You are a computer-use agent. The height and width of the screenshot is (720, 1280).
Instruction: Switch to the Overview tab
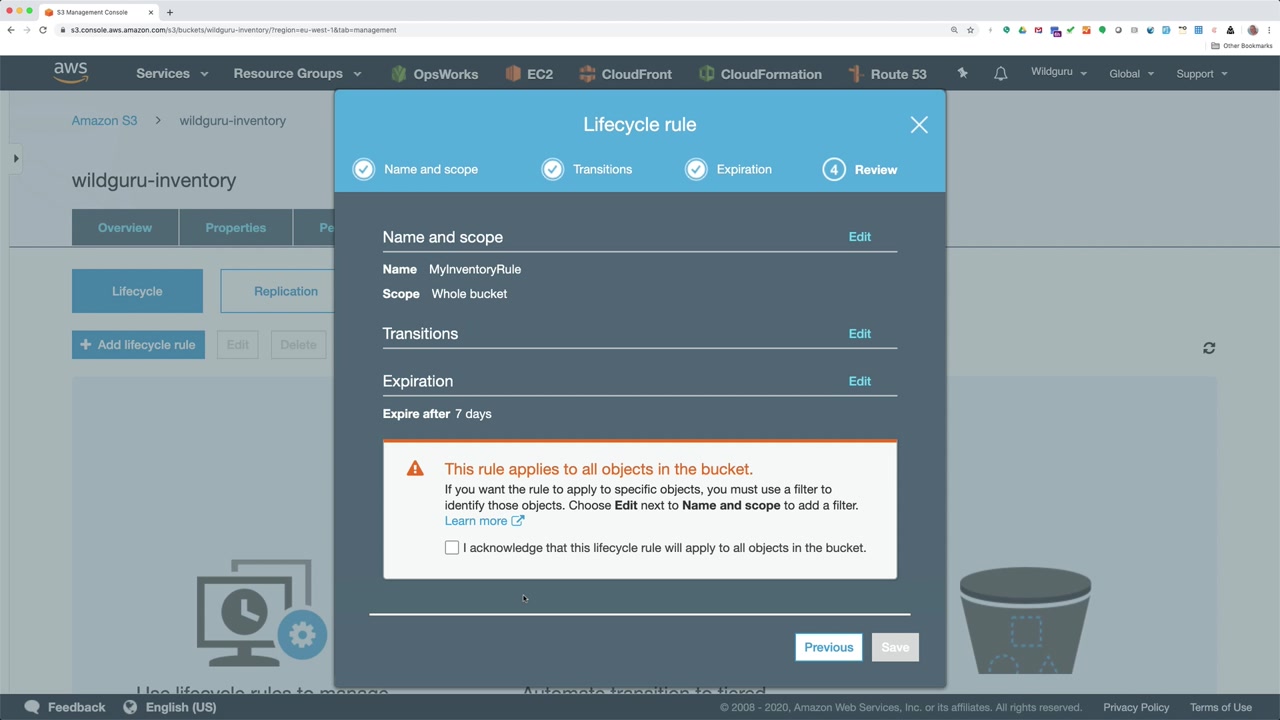125,228
